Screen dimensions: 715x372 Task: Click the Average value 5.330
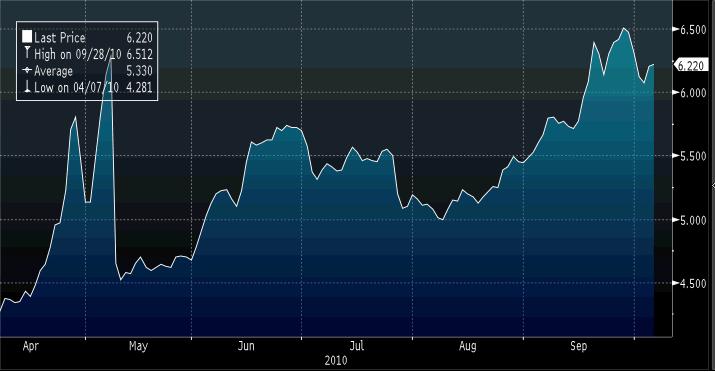click(139, 71)
